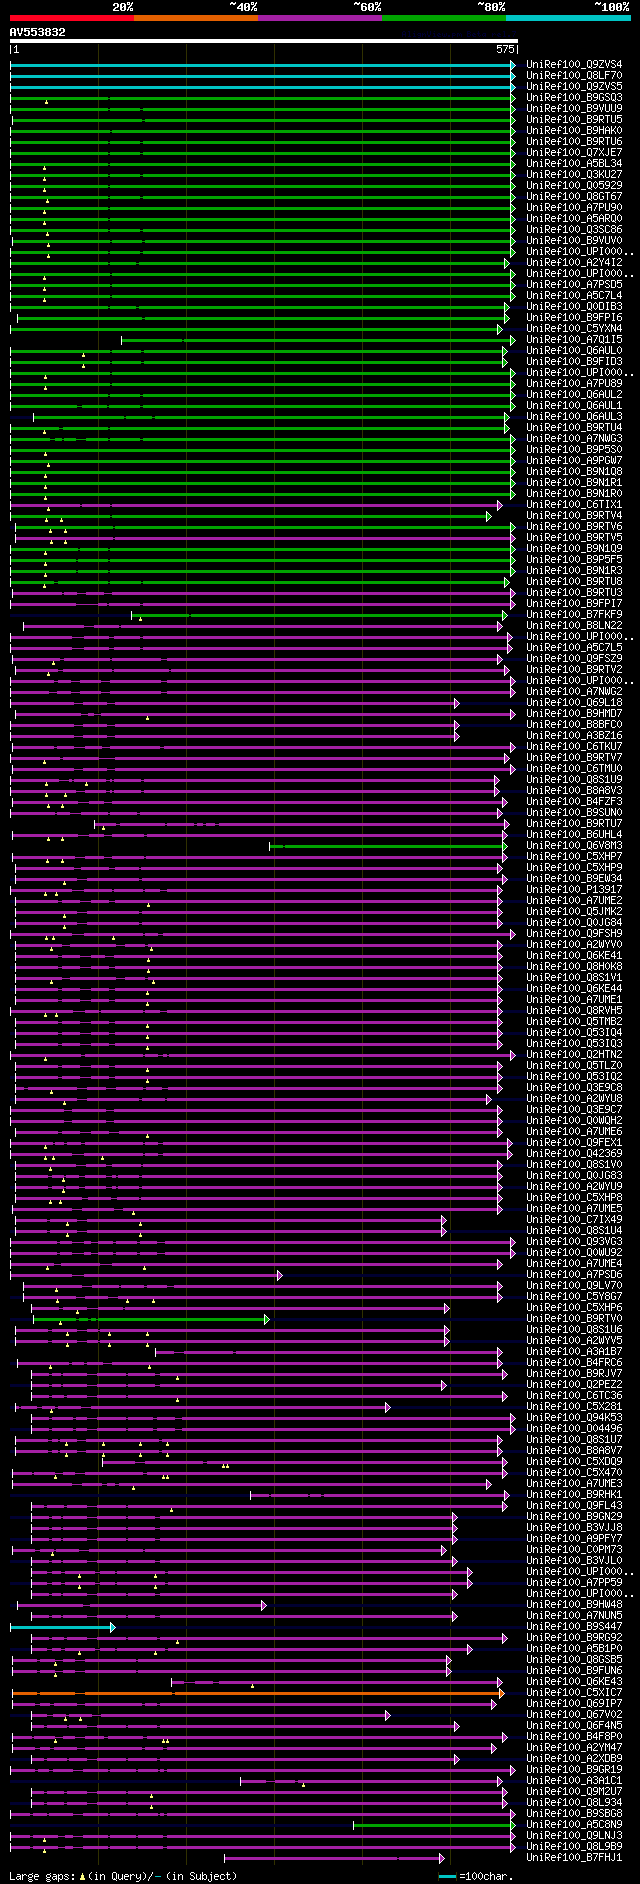Click the red 20% identity legend segment
640x1884 pixels.
(x=72, y=18)
